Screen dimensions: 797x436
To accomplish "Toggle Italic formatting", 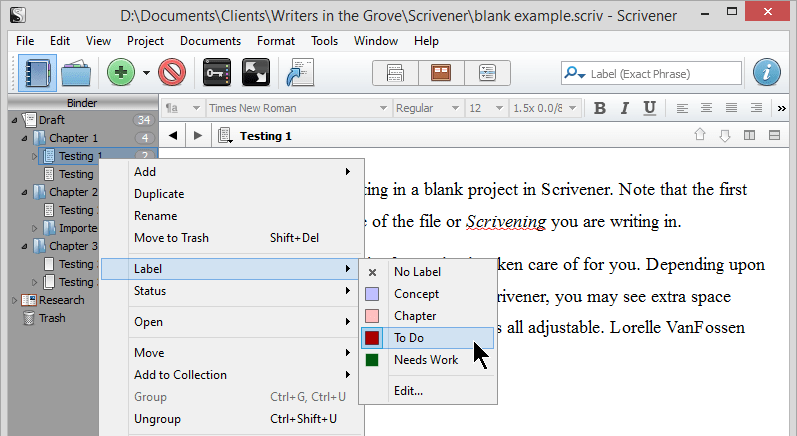I will point(625,108).
